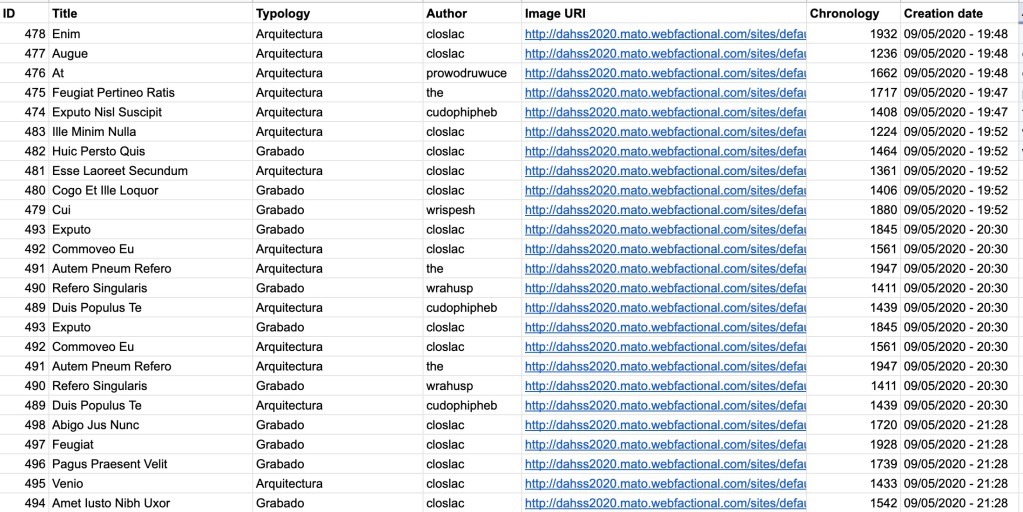The image size is (1023, 512).
Task: Click the chronology cell 1928
Action: pos(853,445)
